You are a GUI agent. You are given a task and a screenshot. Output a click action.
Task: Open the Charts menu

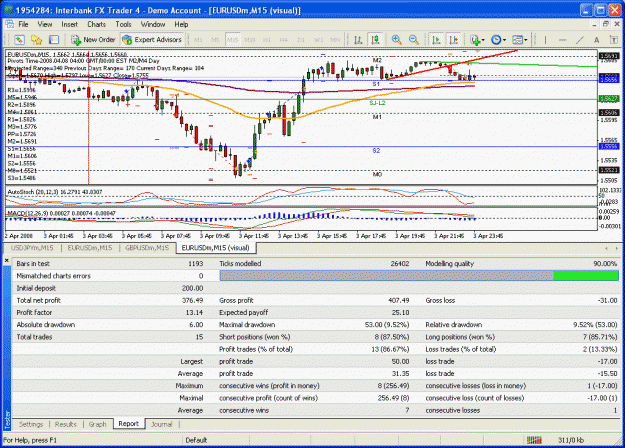(96, 24)
